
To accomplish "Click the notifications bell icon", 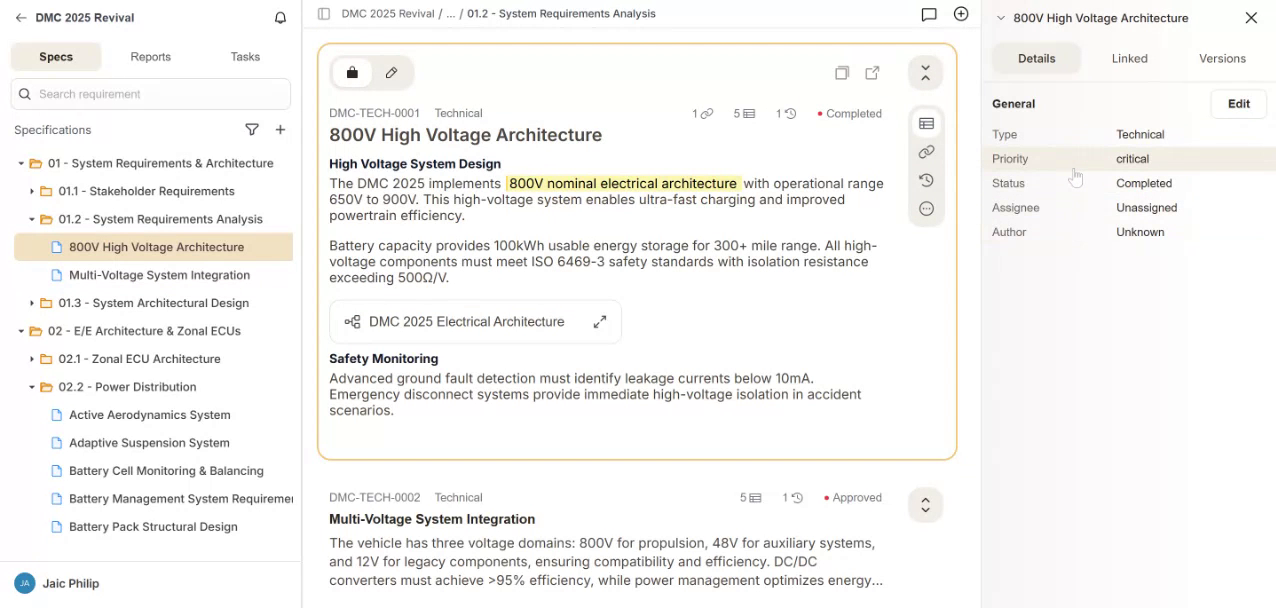I will tap(280, 18).
